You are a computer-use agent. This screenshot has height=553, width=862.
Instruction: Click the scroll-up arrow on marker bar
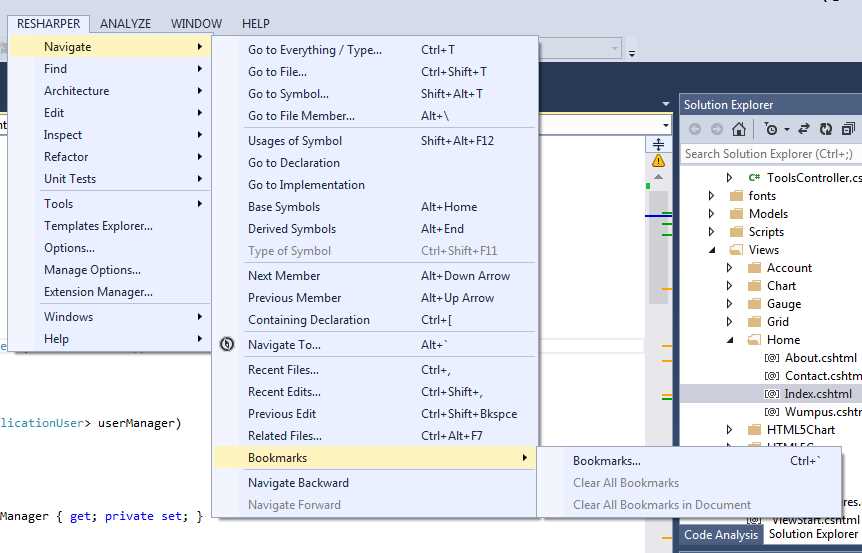point(658,177)
